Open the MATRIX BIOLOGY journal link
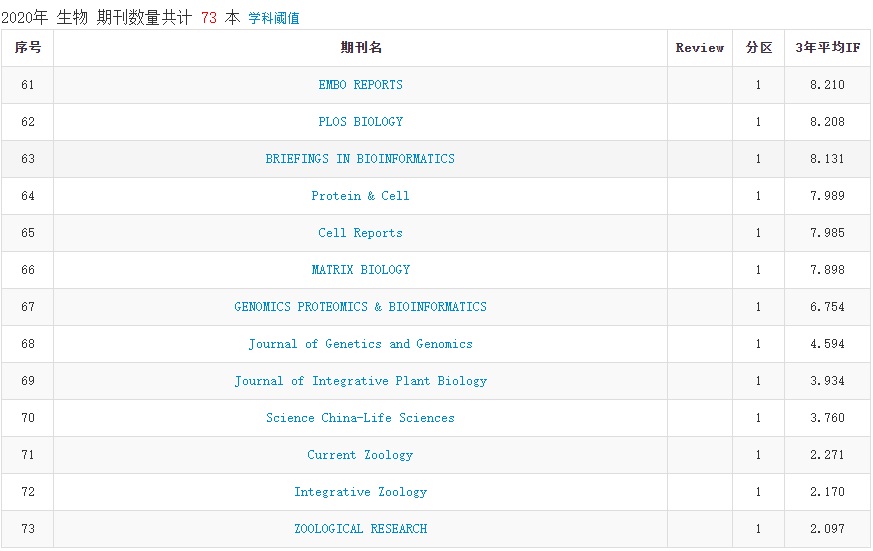The height and width of the screenshot is (551, 873). [x=360, y=270]
